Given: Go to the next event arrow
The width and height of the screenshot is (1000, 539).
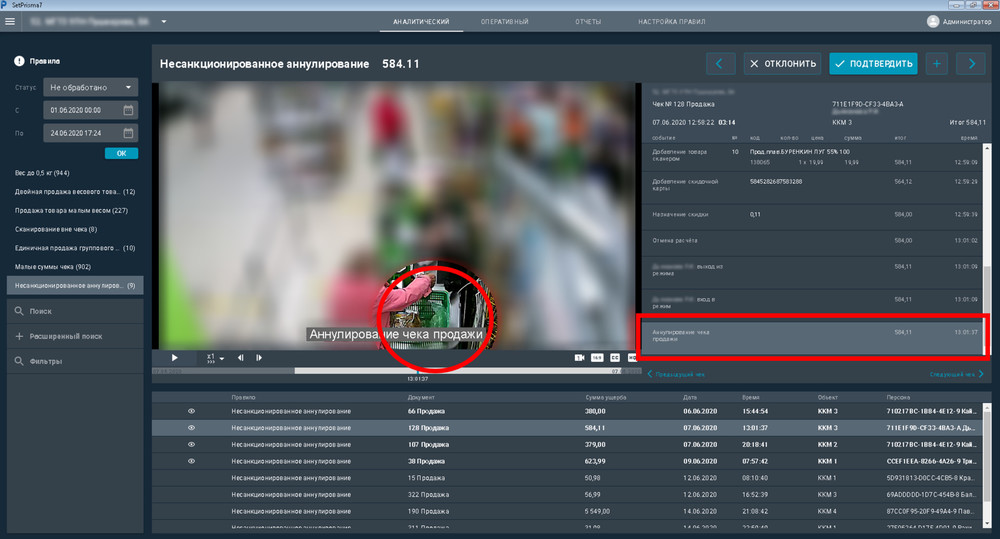Looking at the screenshot, I should coord(971,63).
